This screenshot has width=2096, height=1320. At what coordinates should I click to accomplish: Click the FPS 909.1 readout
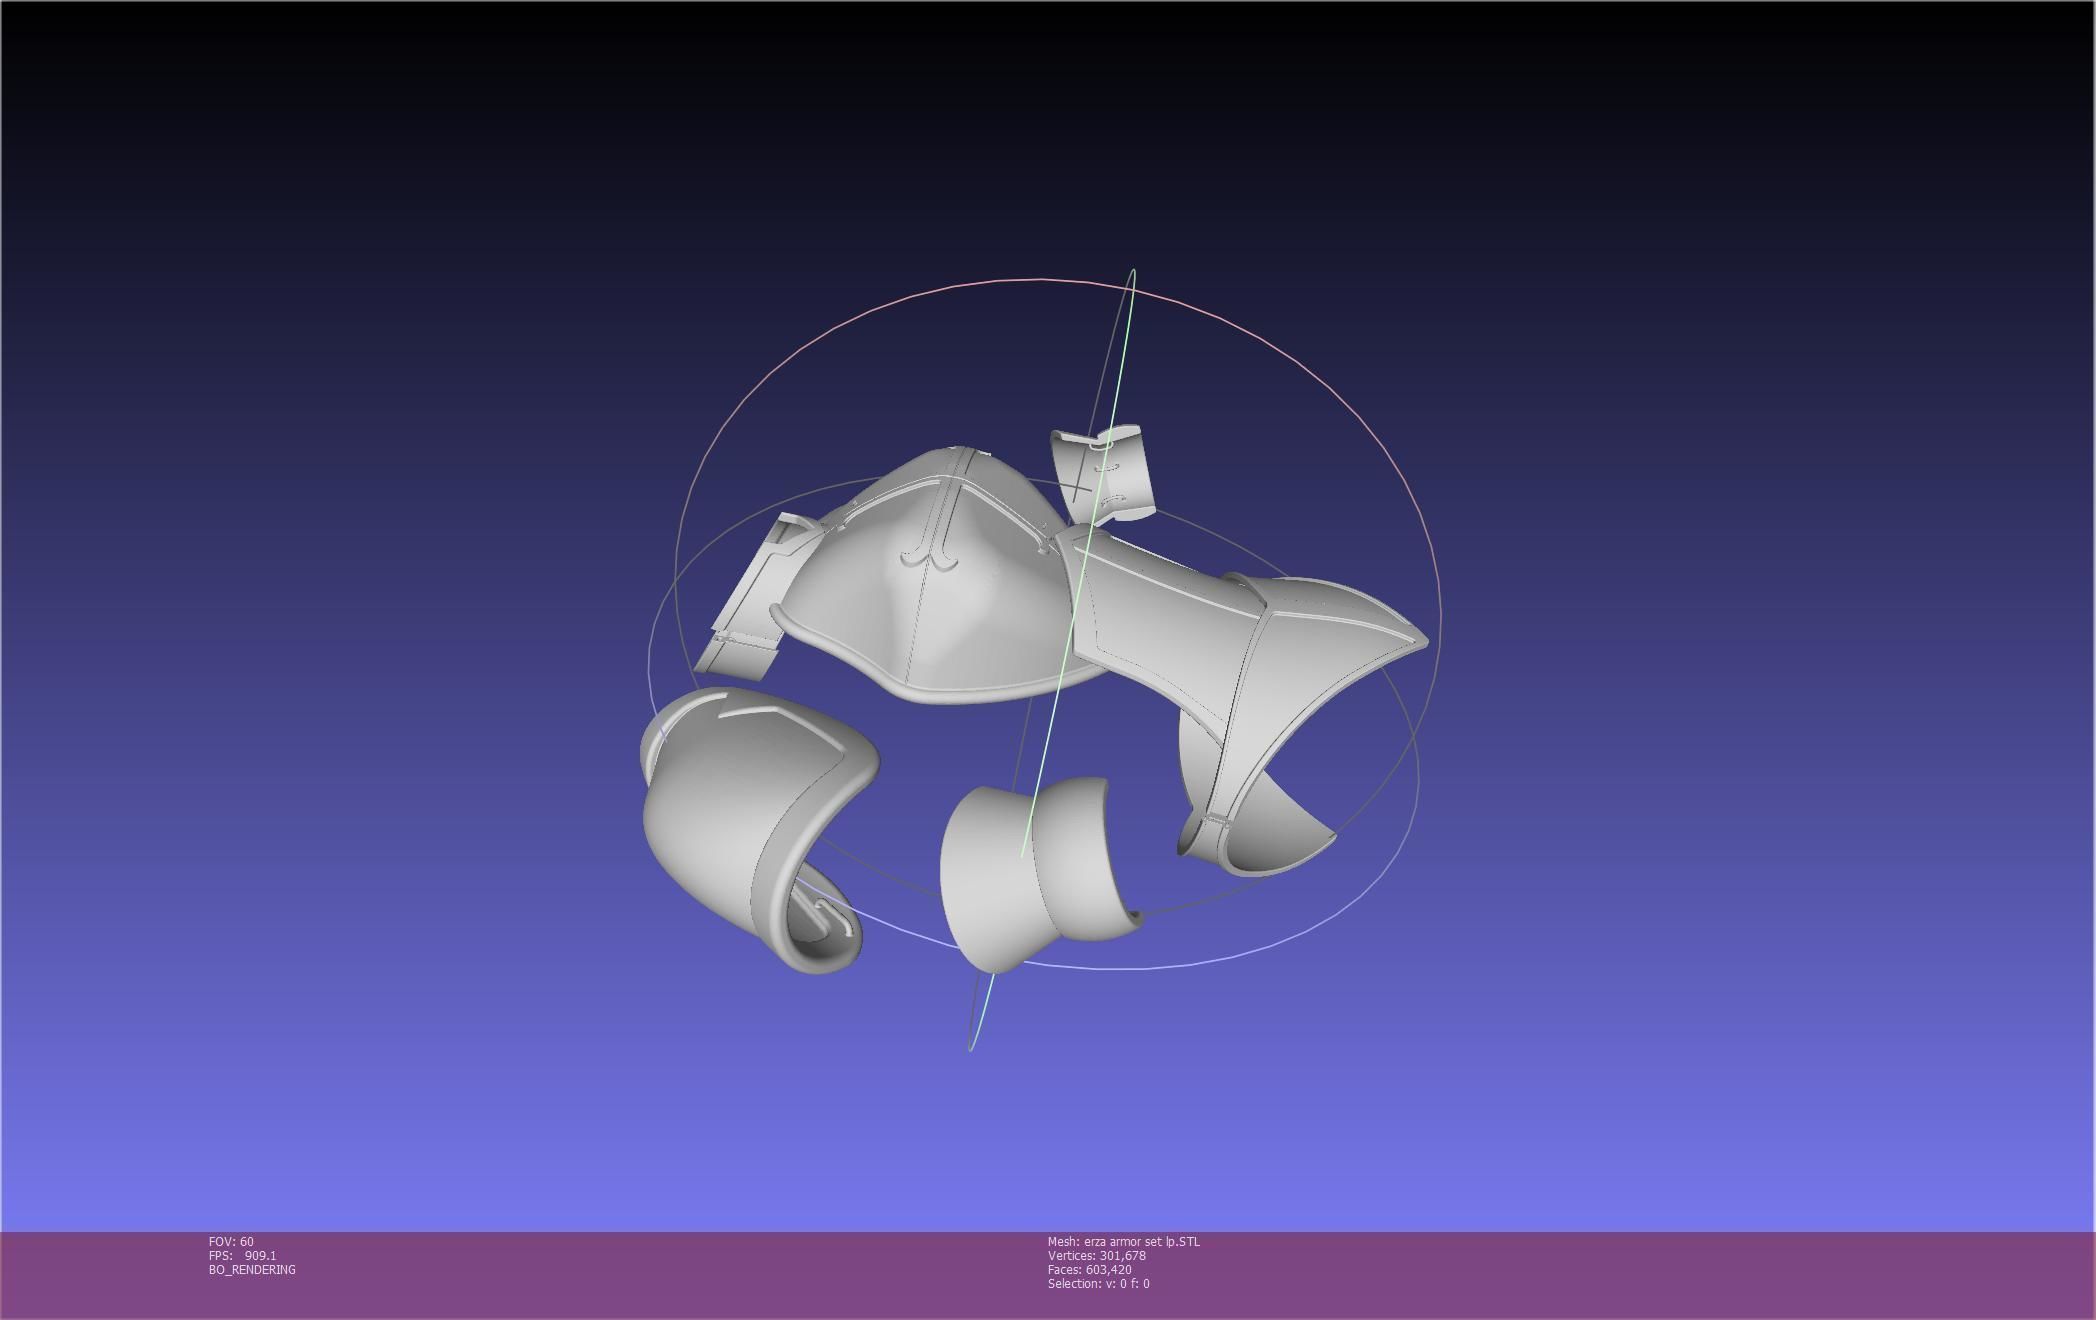point(243,1256)
